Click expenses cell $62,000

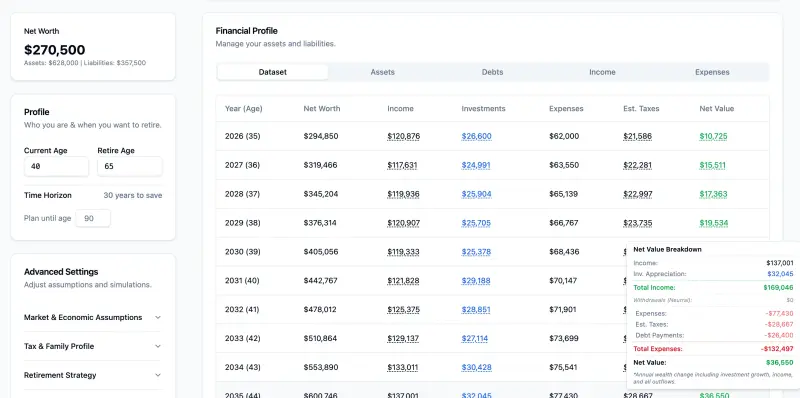pyautogui.click(x=564, y=136)
